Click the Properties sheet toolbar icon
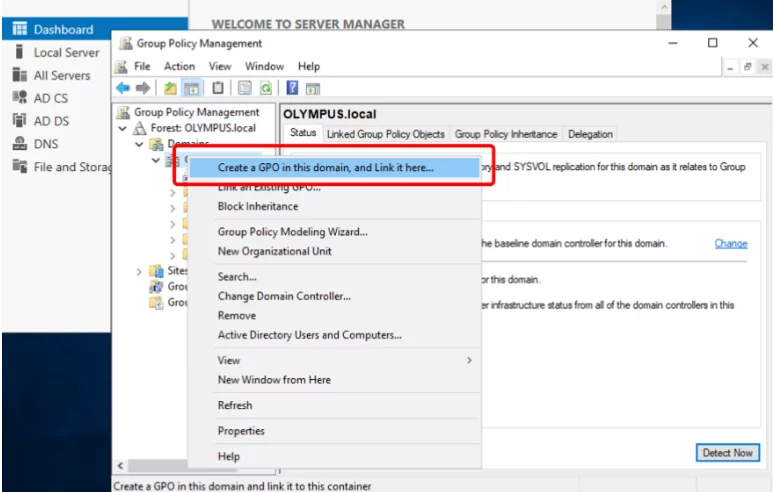 click(x=245, y=88)
